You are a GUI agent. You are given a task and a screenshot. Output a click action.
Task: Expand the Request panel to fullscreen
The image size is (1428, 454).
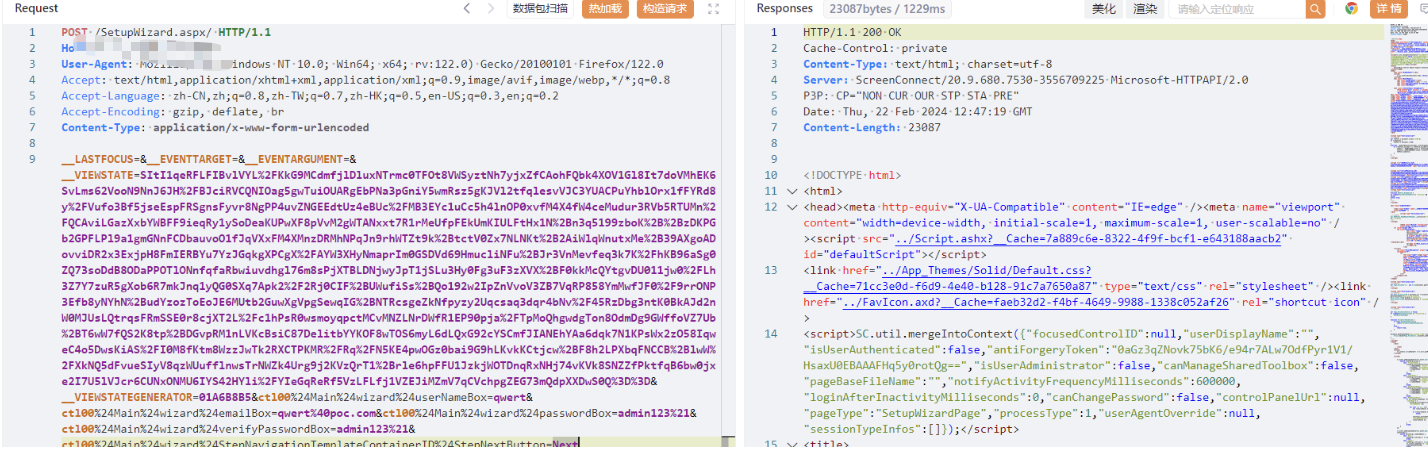click(714, 9)
